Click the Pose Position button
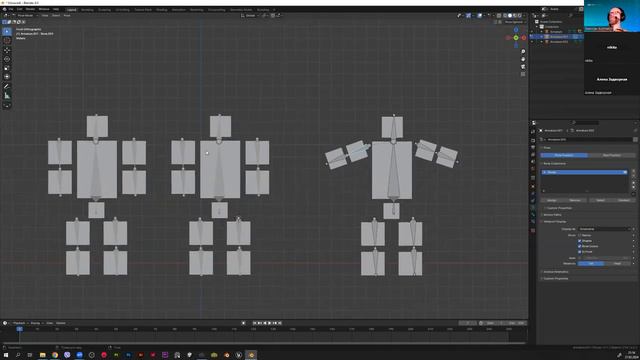The width and height of the screenshot is (640, 360). pos(564,156)
